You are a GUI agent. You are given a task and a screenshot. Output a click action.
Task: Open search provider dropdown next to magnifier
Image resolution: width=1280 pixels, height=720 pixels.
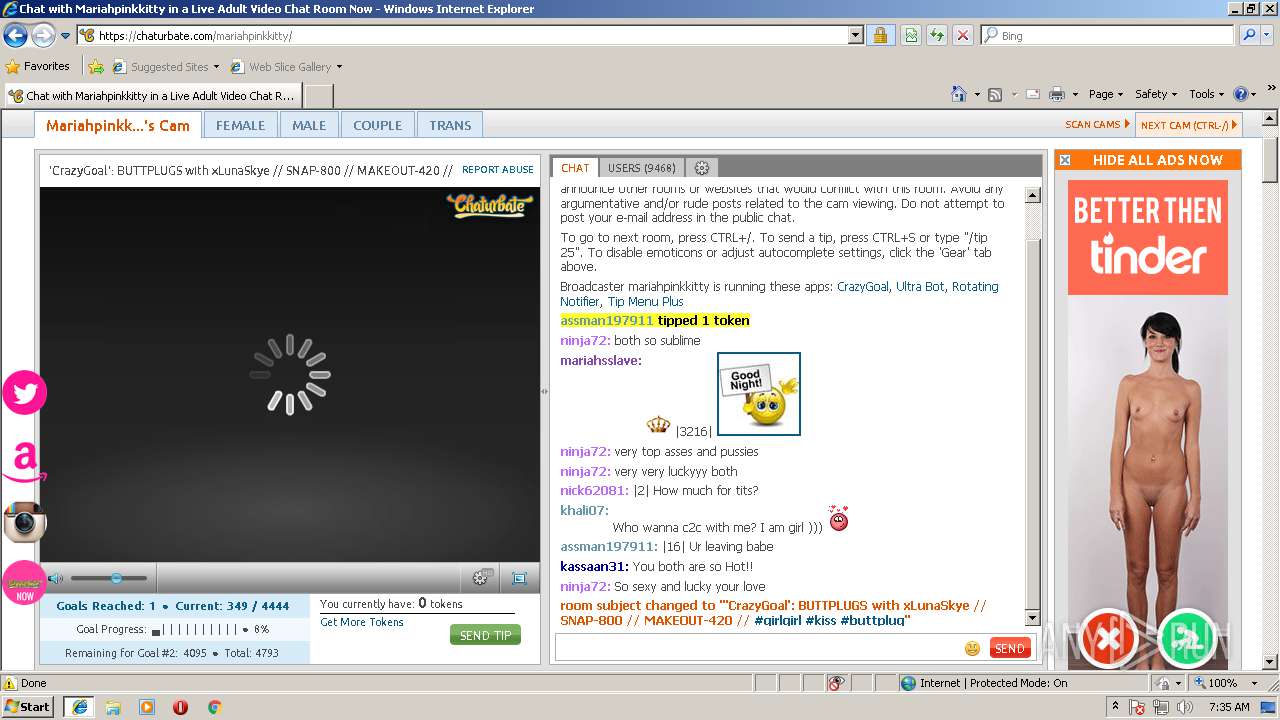tap(1268, 35)
